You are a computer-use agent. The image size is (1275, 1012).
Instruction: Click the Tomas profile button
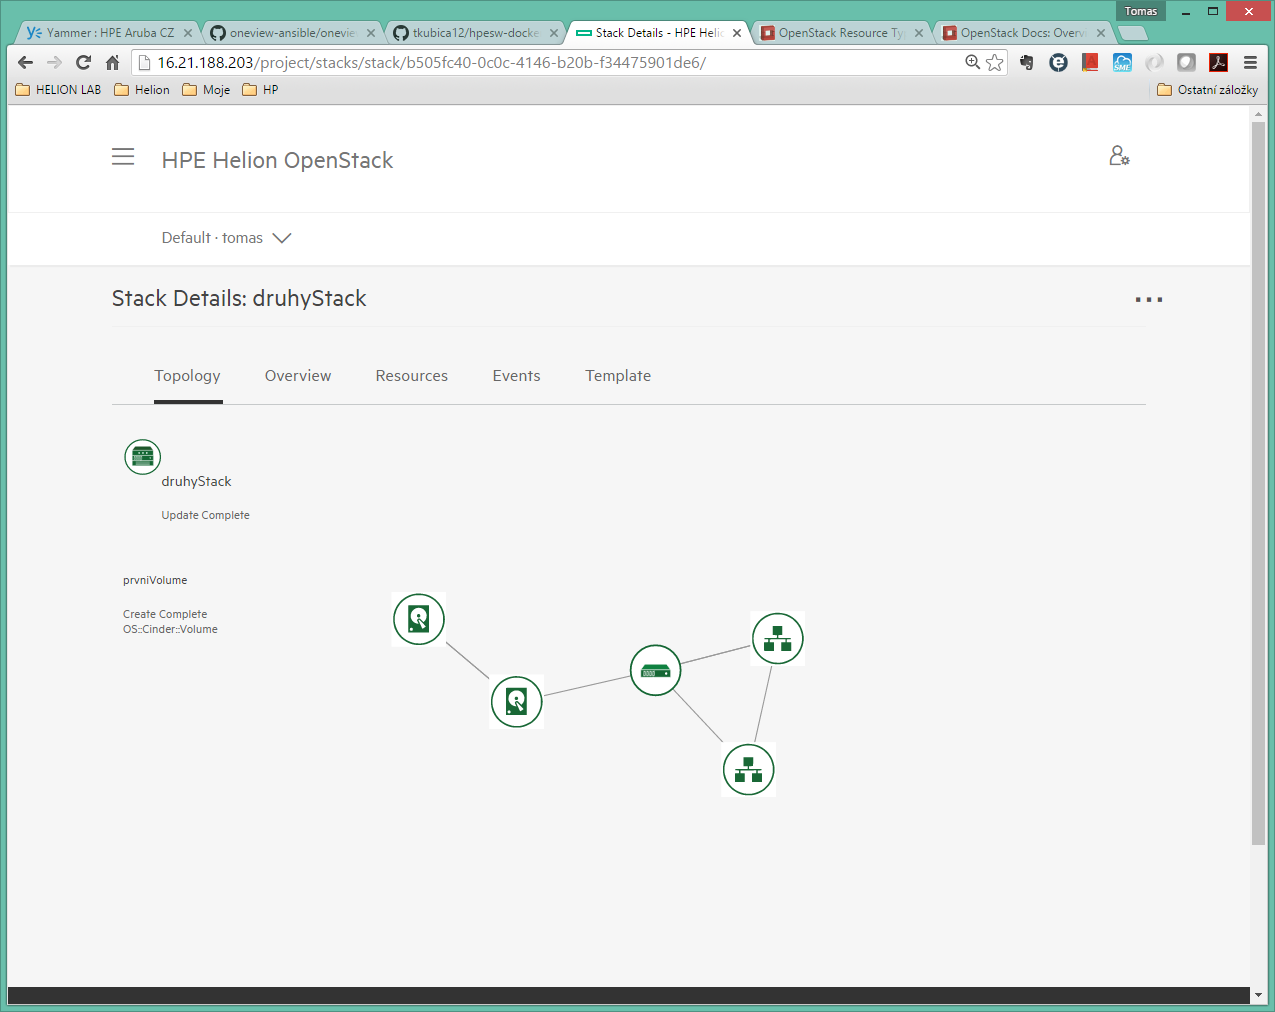pyautogui.click(x=1141, y=11)
